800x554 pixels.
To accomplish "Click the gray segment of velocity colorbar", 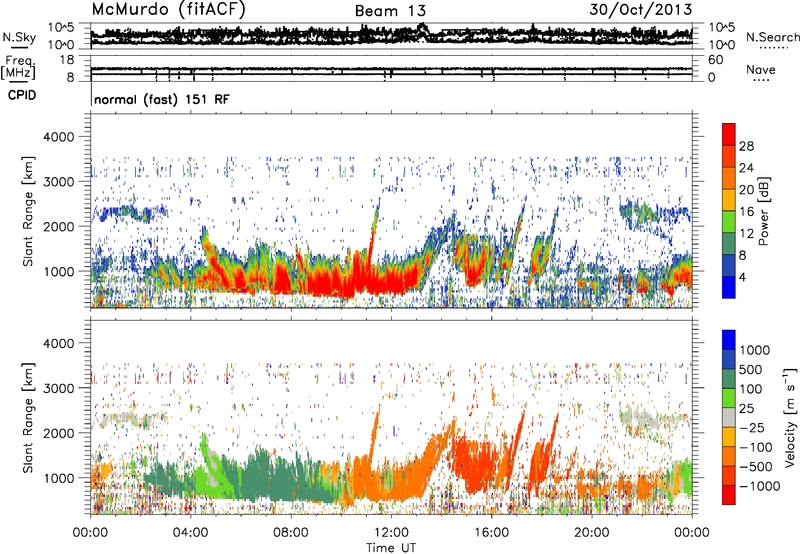I will (x=729, y=417).
